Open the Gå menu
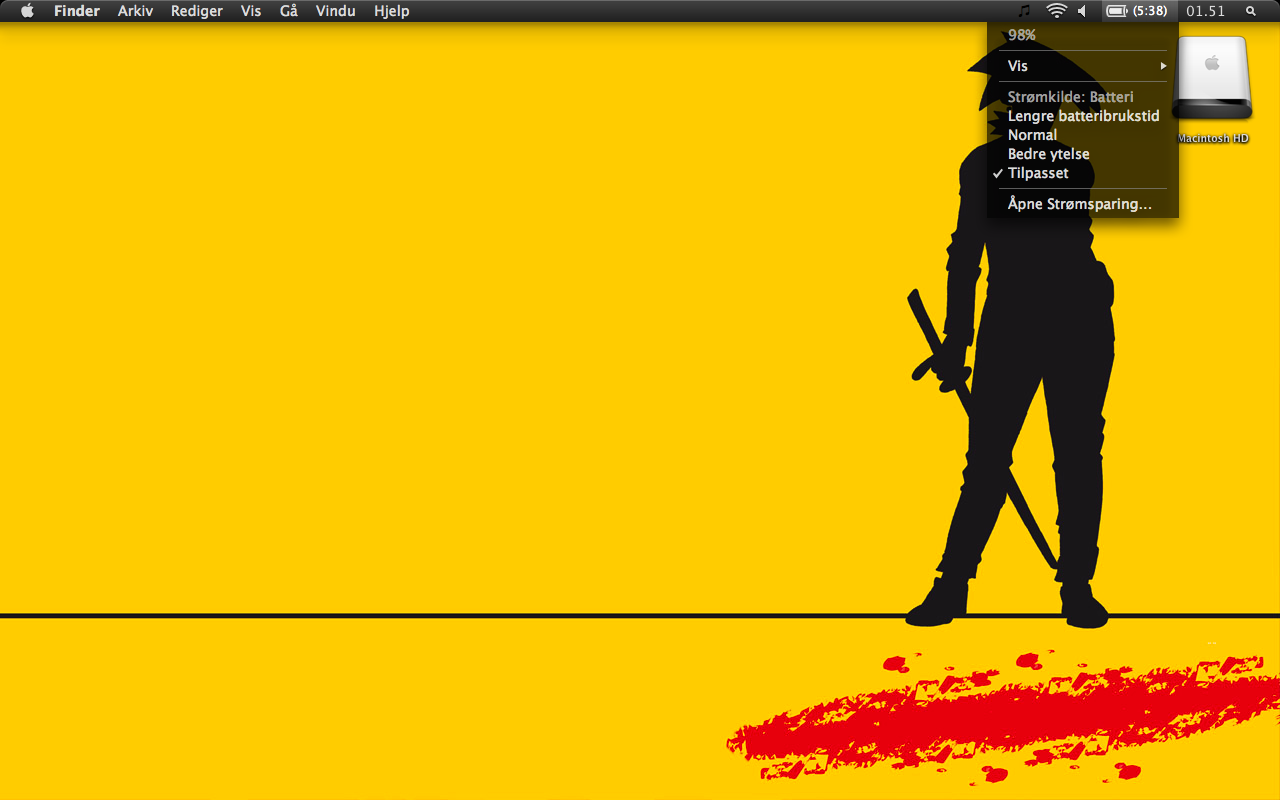The width and height of the screenshot is (1280, 800). click(289, 11)
